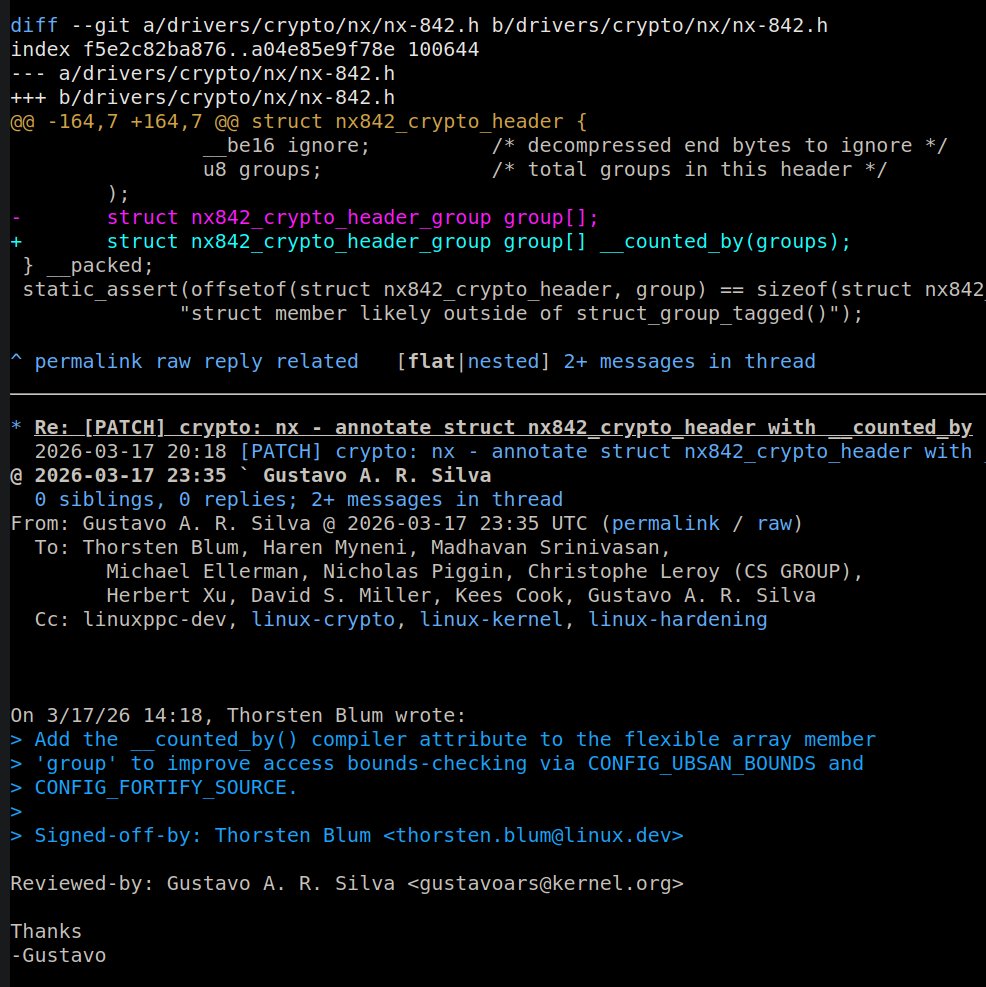Click the 'struct member likely outside' string line

click(521, 313)
